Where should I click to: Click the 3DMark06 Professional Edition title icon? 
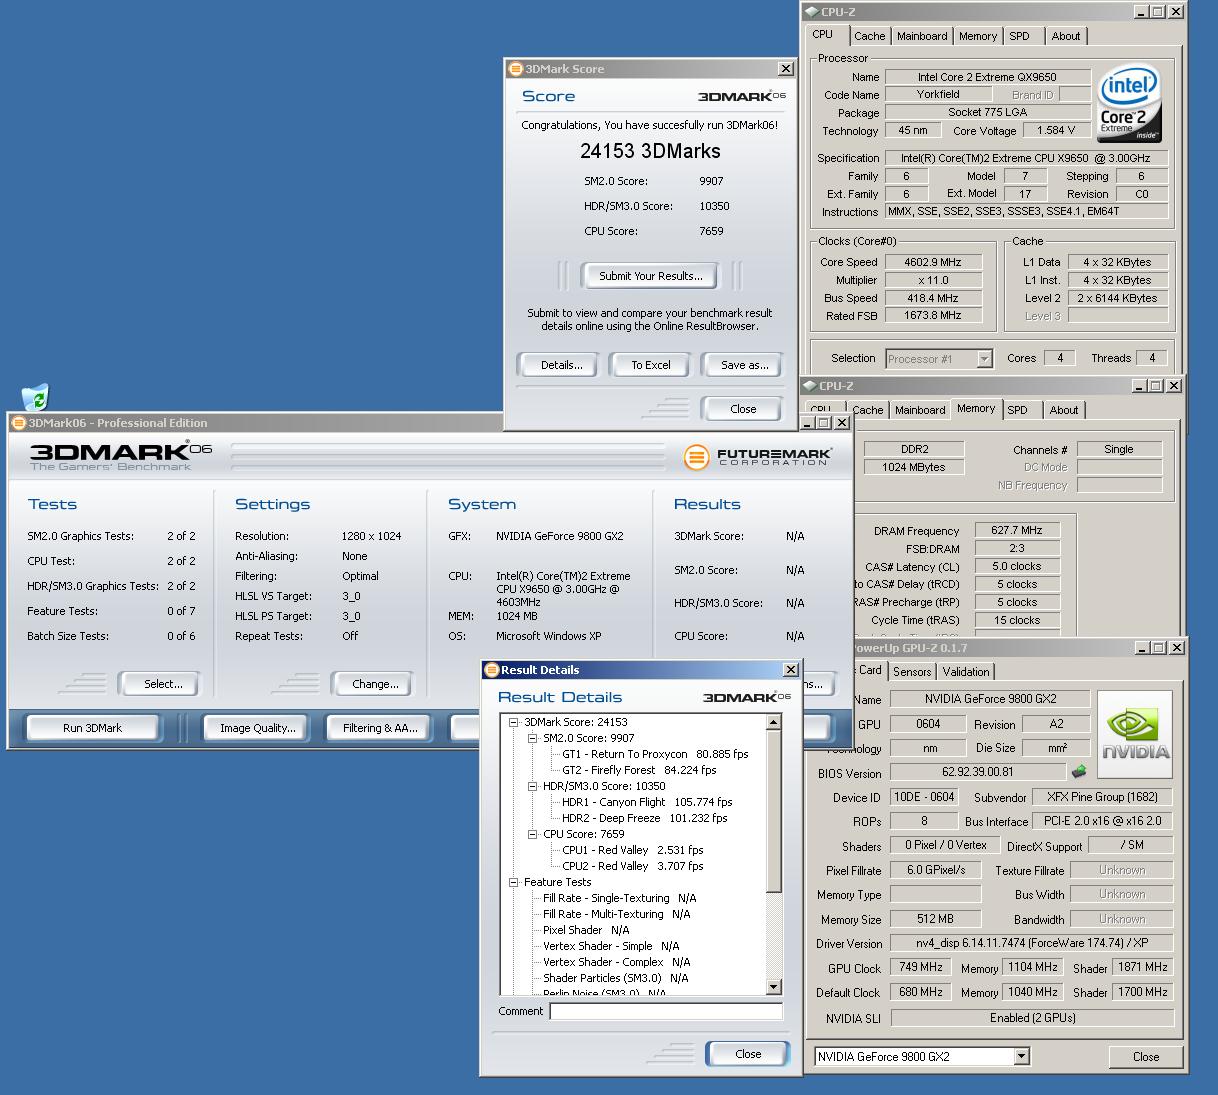pyautogui.click(x=18, y=423)
